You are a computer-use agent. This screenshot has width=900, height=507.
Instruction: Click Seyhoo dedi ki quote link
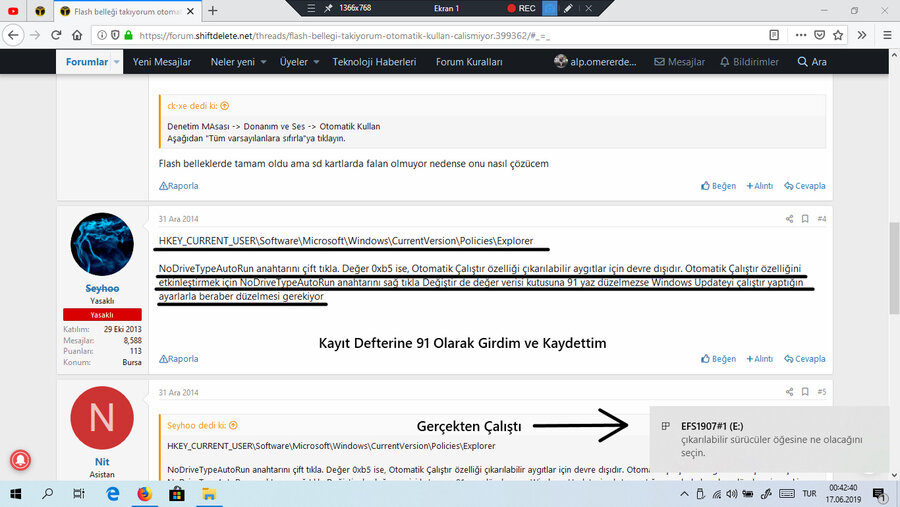tap(202, 425)
